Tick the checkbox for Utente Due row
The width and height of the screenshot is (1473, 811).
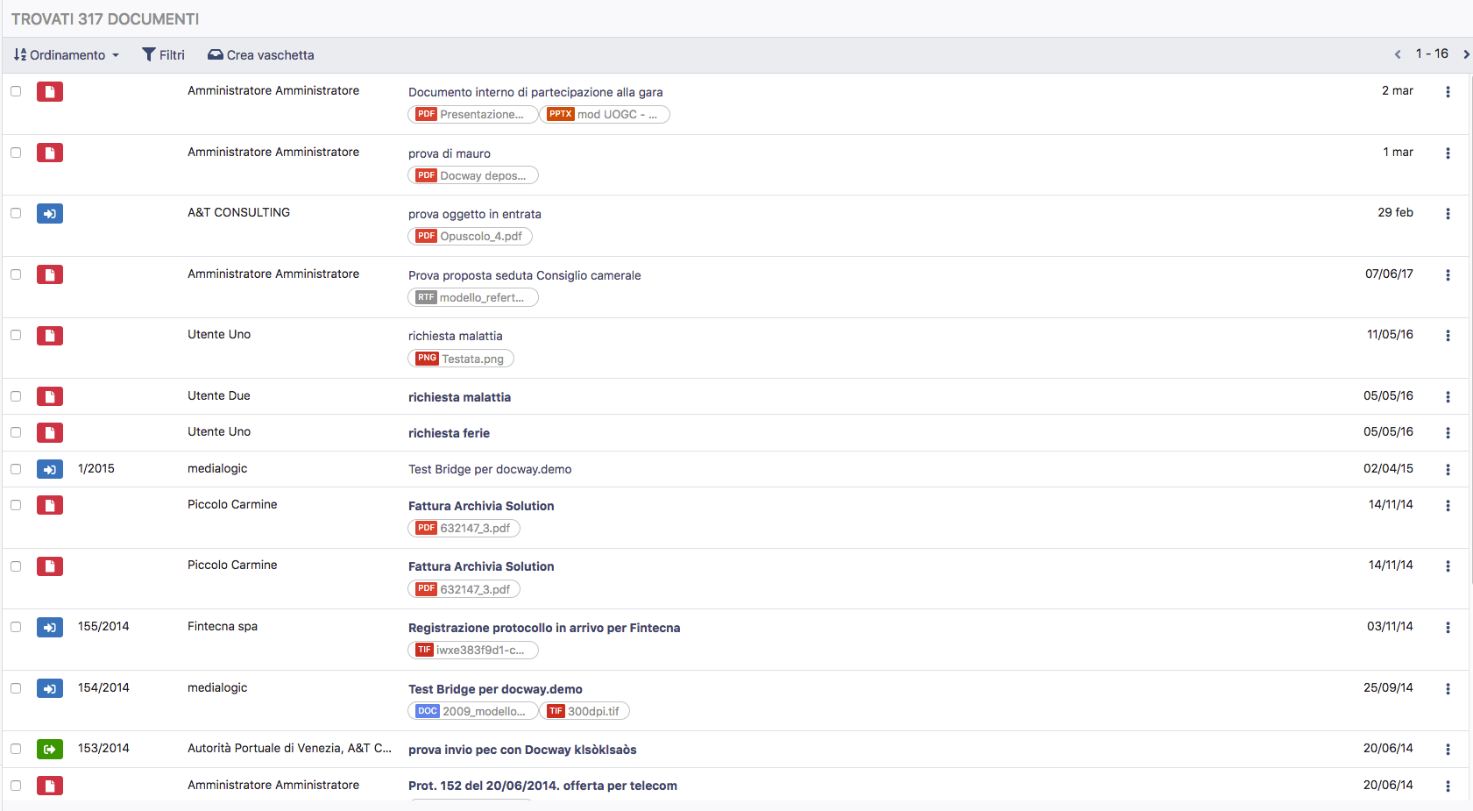(15, 396)
